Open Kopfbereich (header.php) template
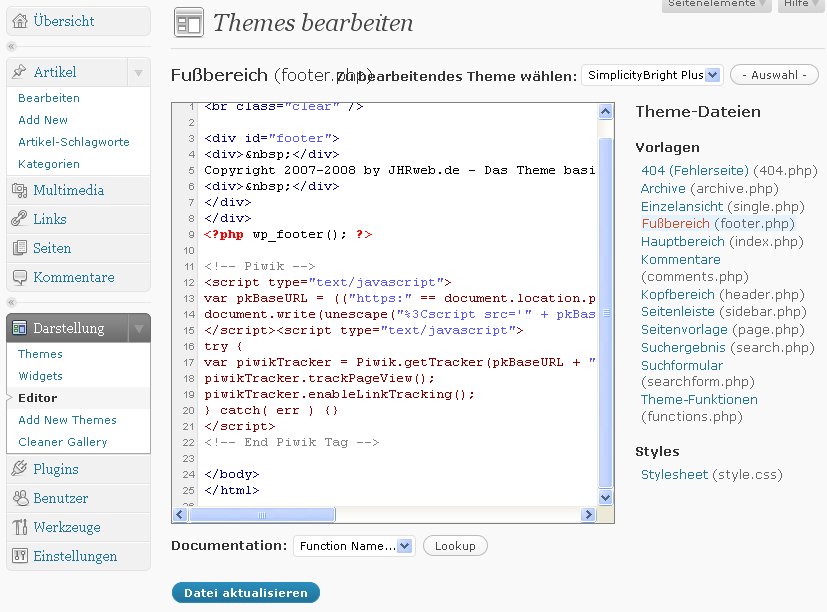Screen dimensions: 827x612 678,294
